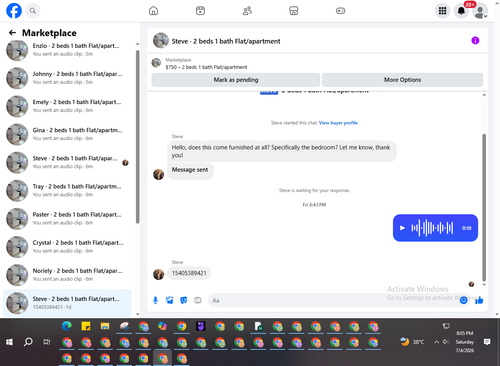Open the Johnny conversation
Image resolution: width=500 pixels, height=366 pixels.
click(68, 78)
